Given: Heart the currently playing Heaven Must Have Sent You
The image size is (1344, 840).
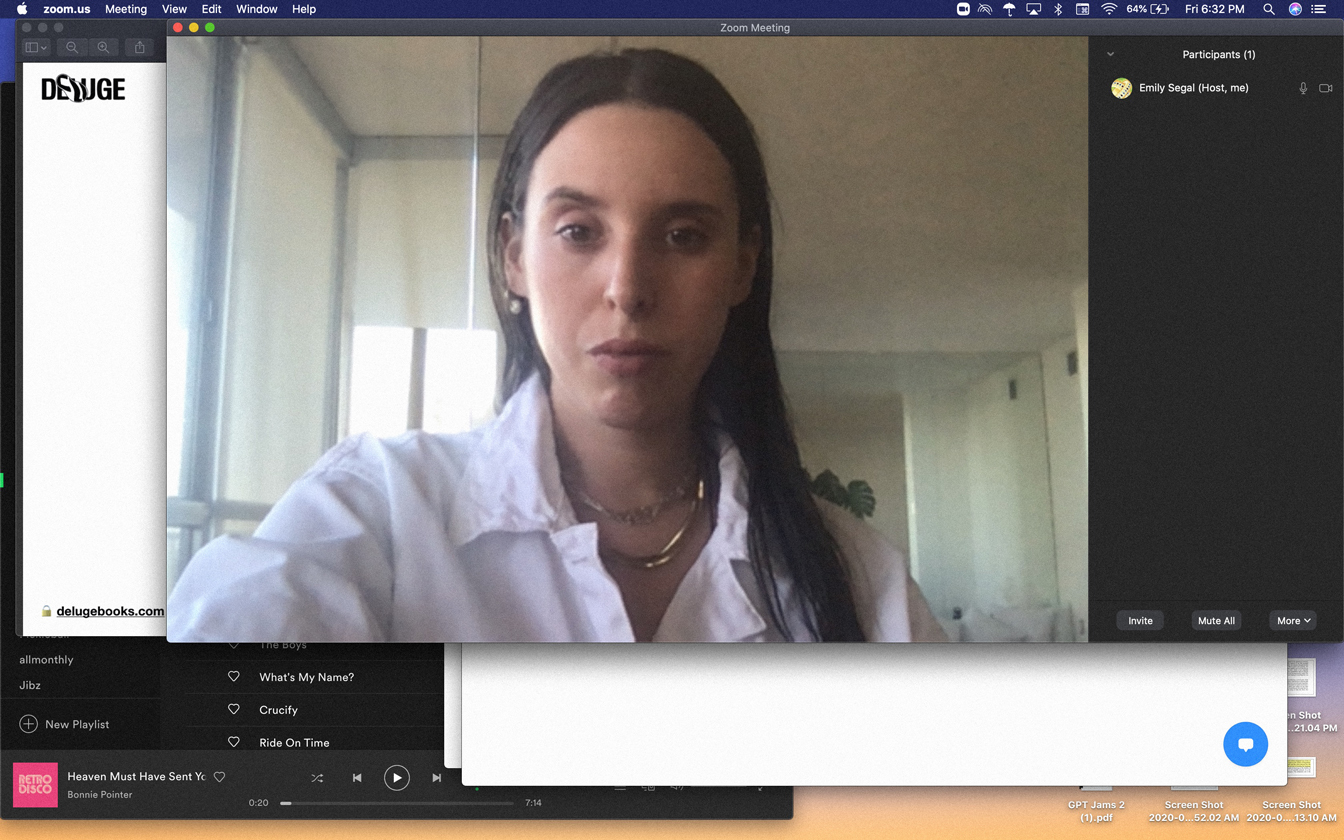Looking at the screenshot, I should (220, 776).
